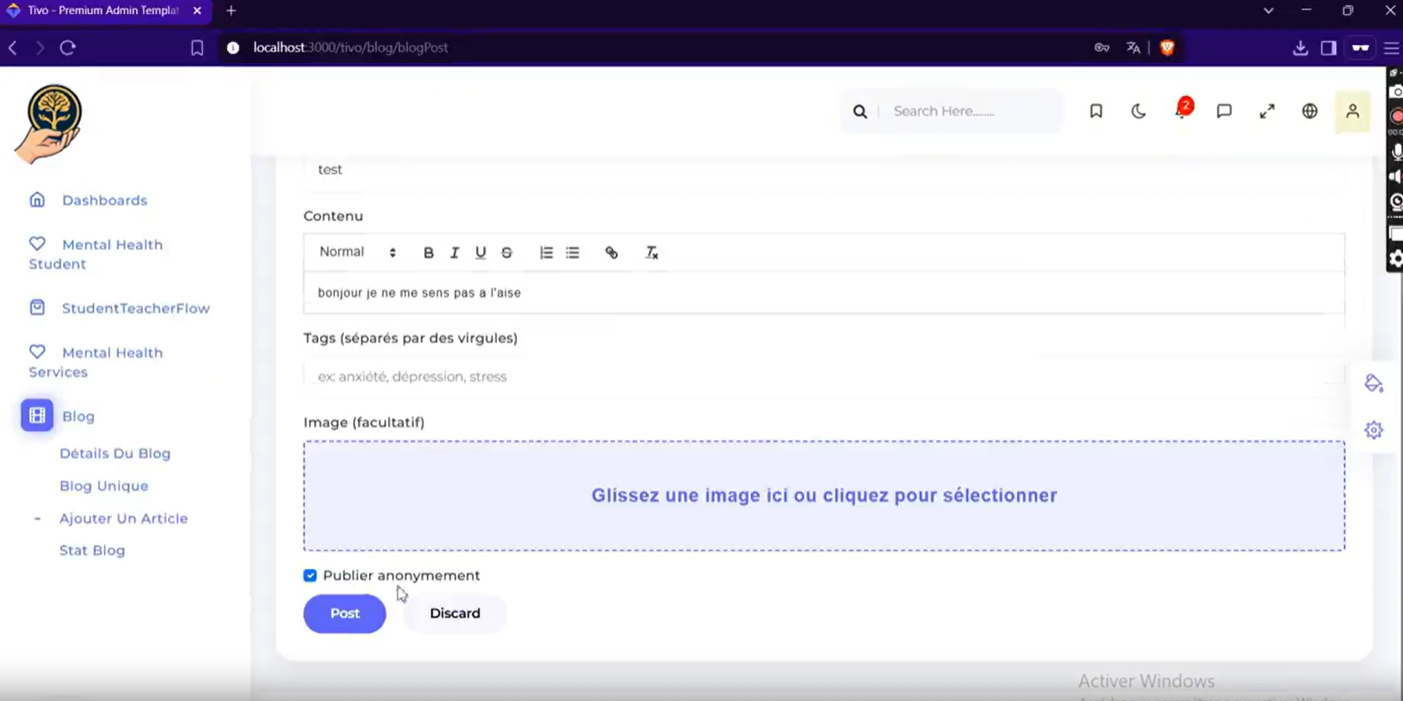This screenshot has height=701, width=1403.
Task: Toggle fullscreen with the expand arrows icon
Action: point(1267,111)
